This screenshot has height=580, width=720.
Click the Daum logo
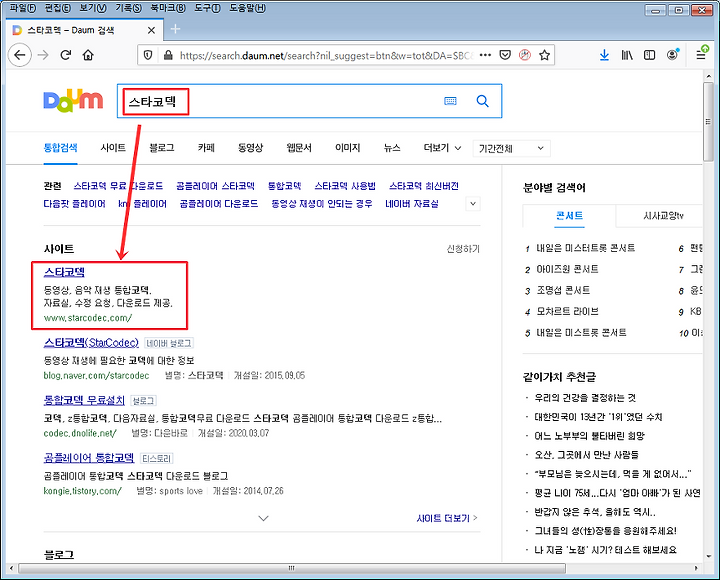(x=73, y=101)
